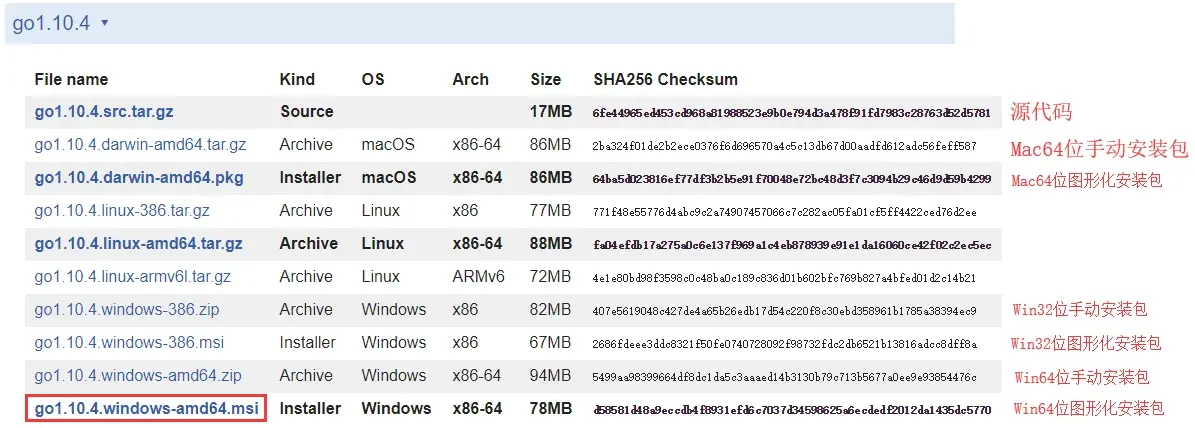Download highlighted go1.10.4.windows-amd64.msi installer
Image resolution: width=1195 pixels, height=428 pixels.
point(146,409)
